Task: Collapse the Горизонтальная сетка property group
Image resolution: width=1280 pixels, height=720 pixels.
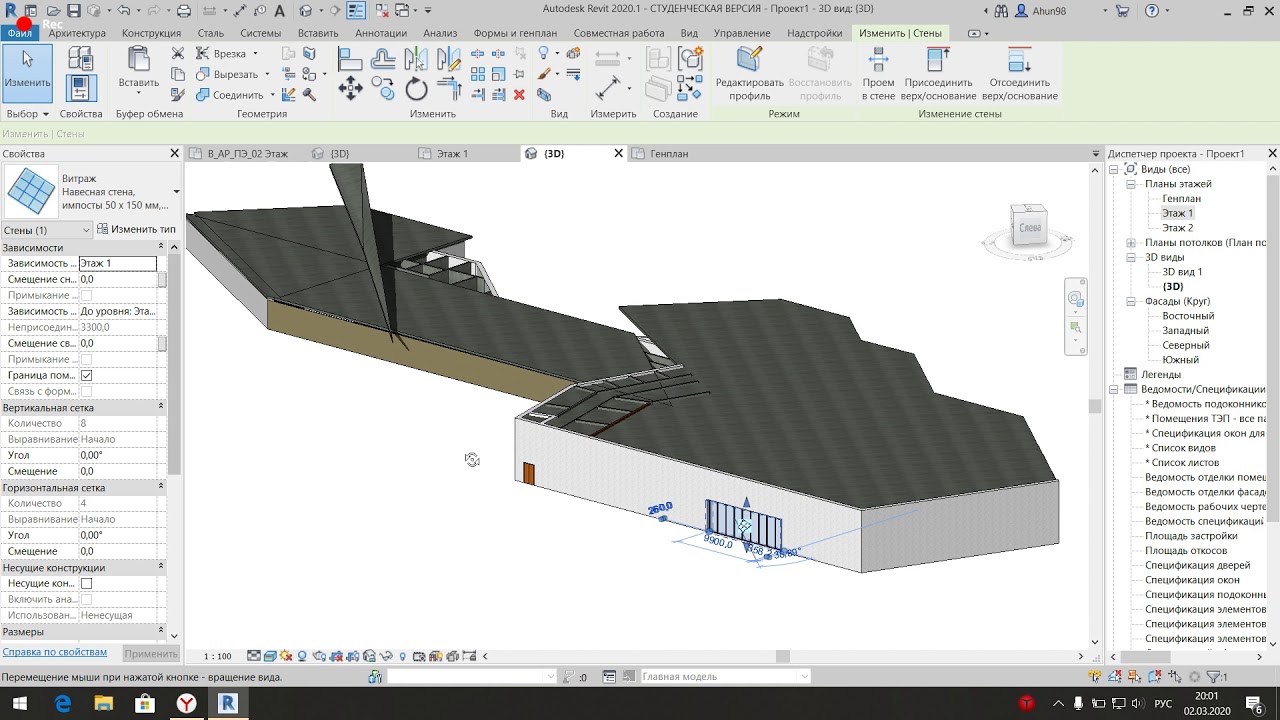Action: [161, 487]
